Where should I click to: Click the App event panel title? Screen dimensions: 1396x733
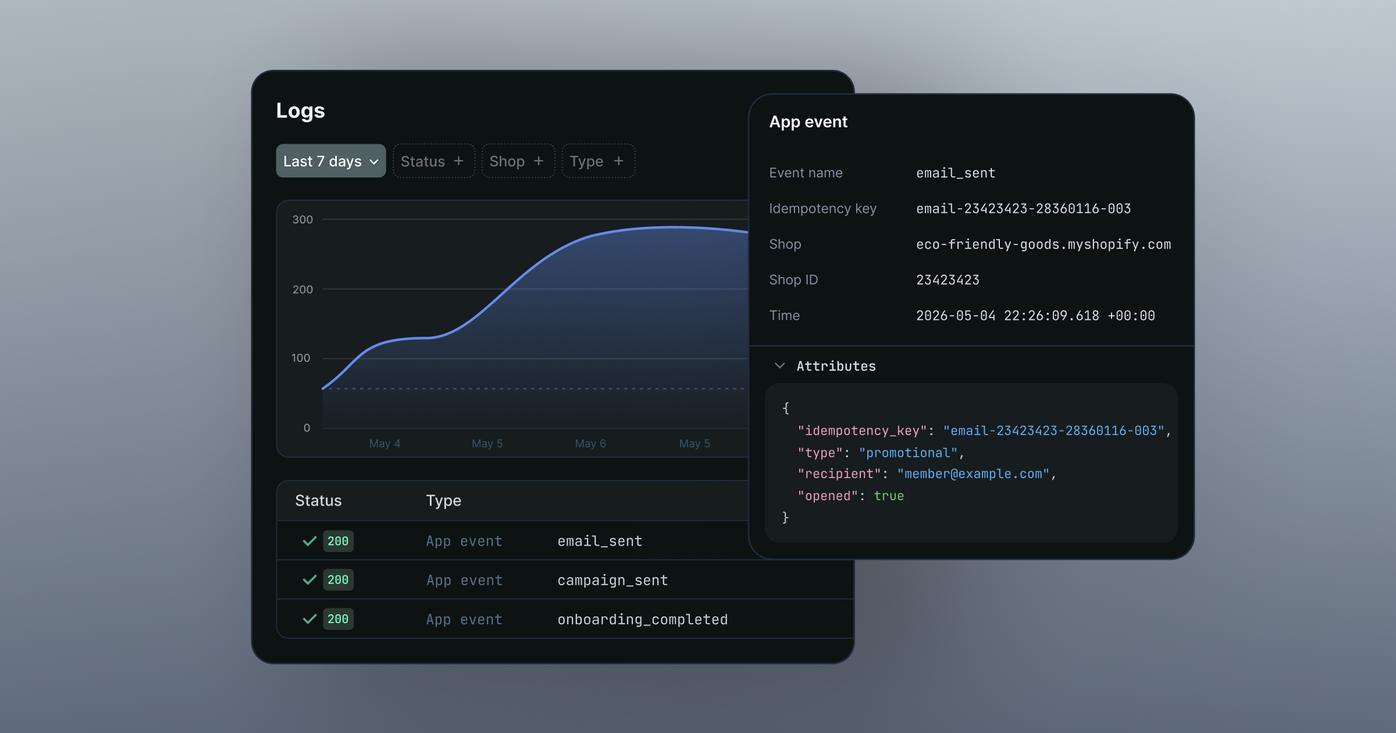808,122
